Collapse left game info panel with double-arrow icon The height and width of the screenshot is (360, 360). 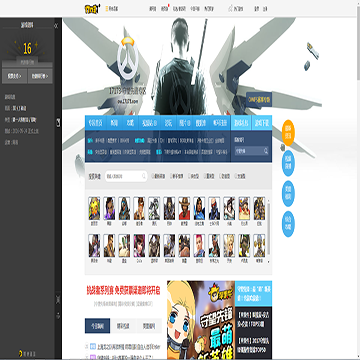[x=56, y=25]
